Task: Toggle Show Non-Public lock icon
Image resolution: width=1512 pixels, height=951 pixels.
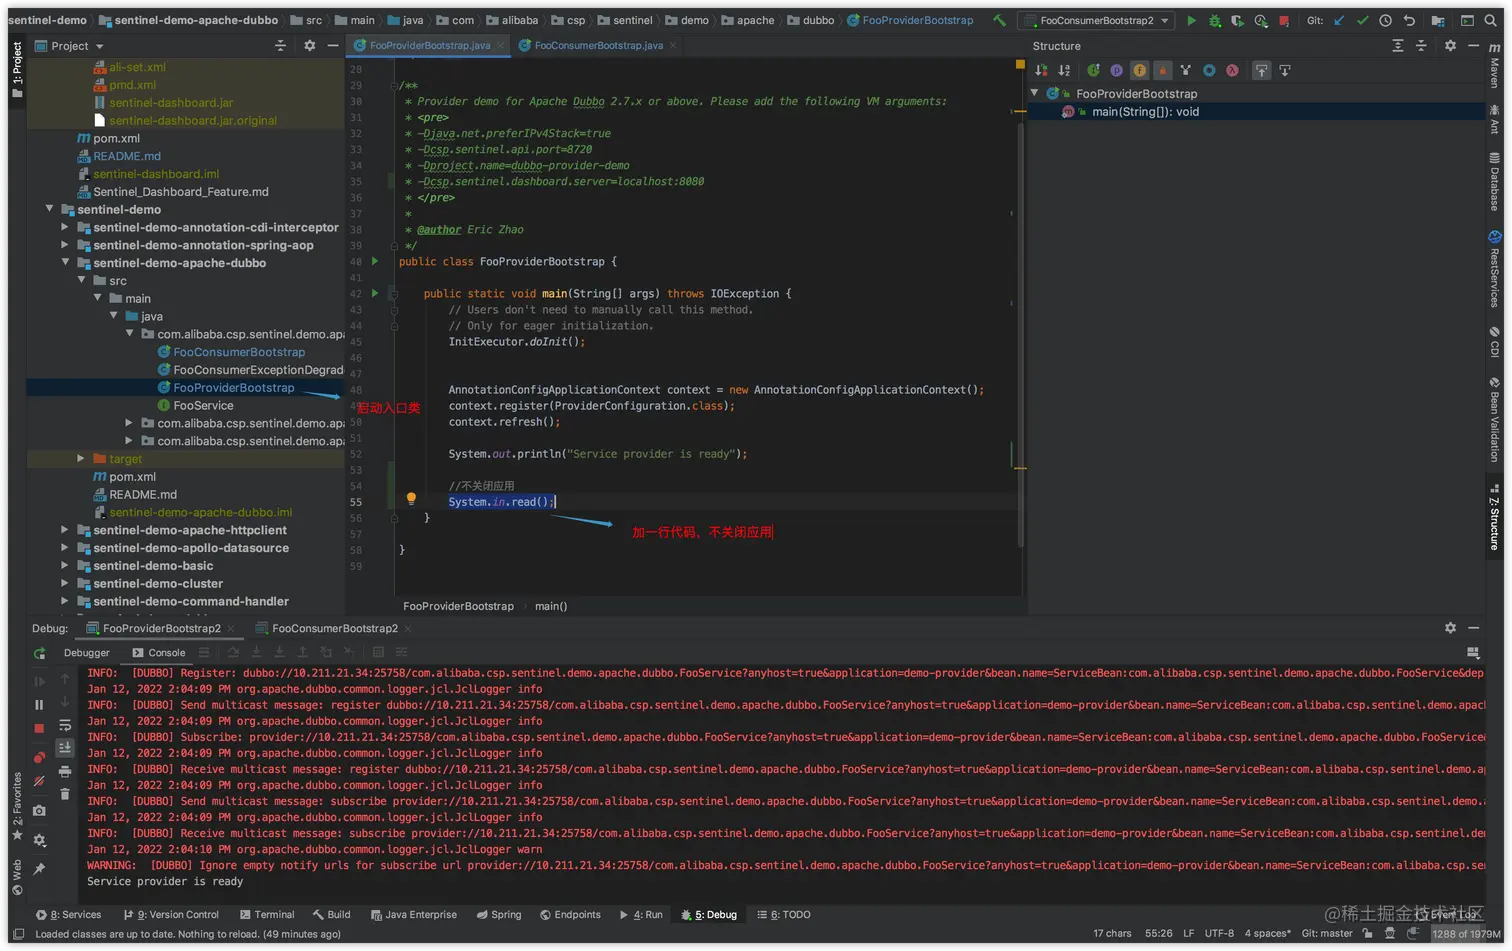Action: click(1162, 70)
